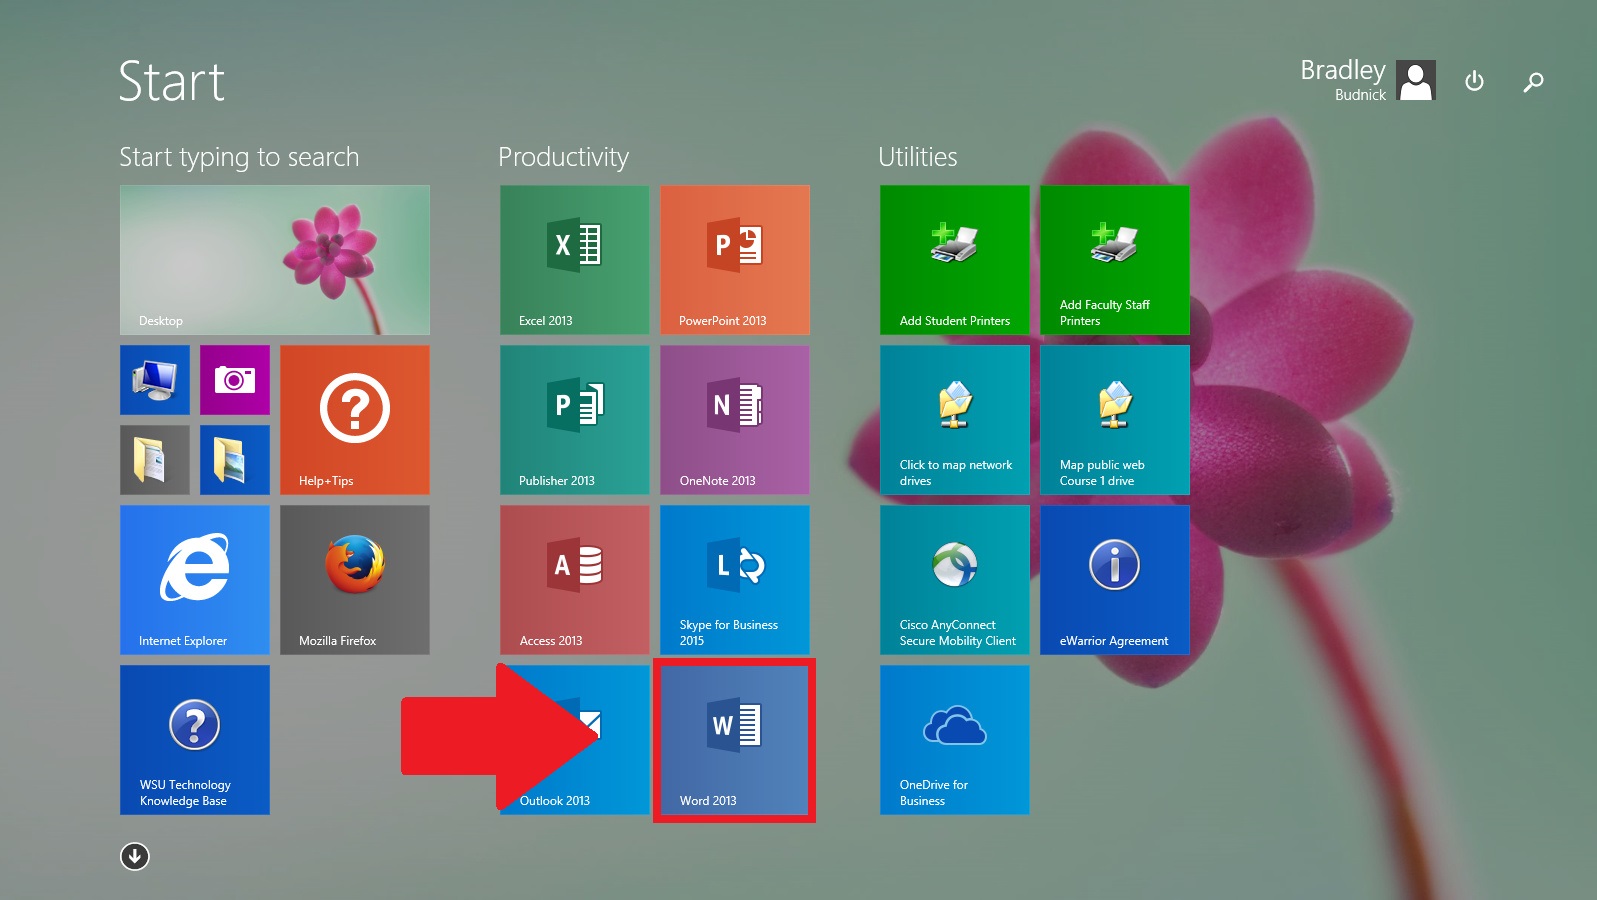Open the Bradley Budnick user account menu
The image size is (1597, 900).
coord(1367,80)
